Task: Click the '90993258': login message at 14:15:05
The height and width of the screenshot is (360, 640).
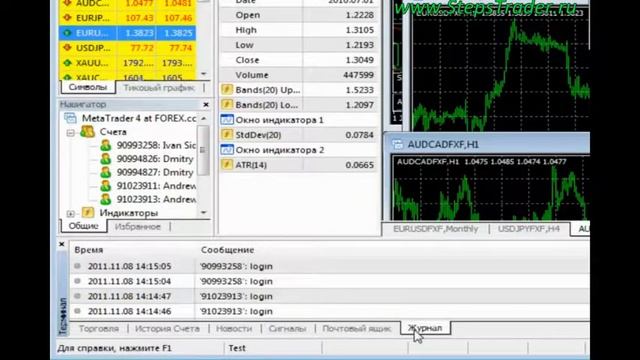Action: (x=236, y=266)
